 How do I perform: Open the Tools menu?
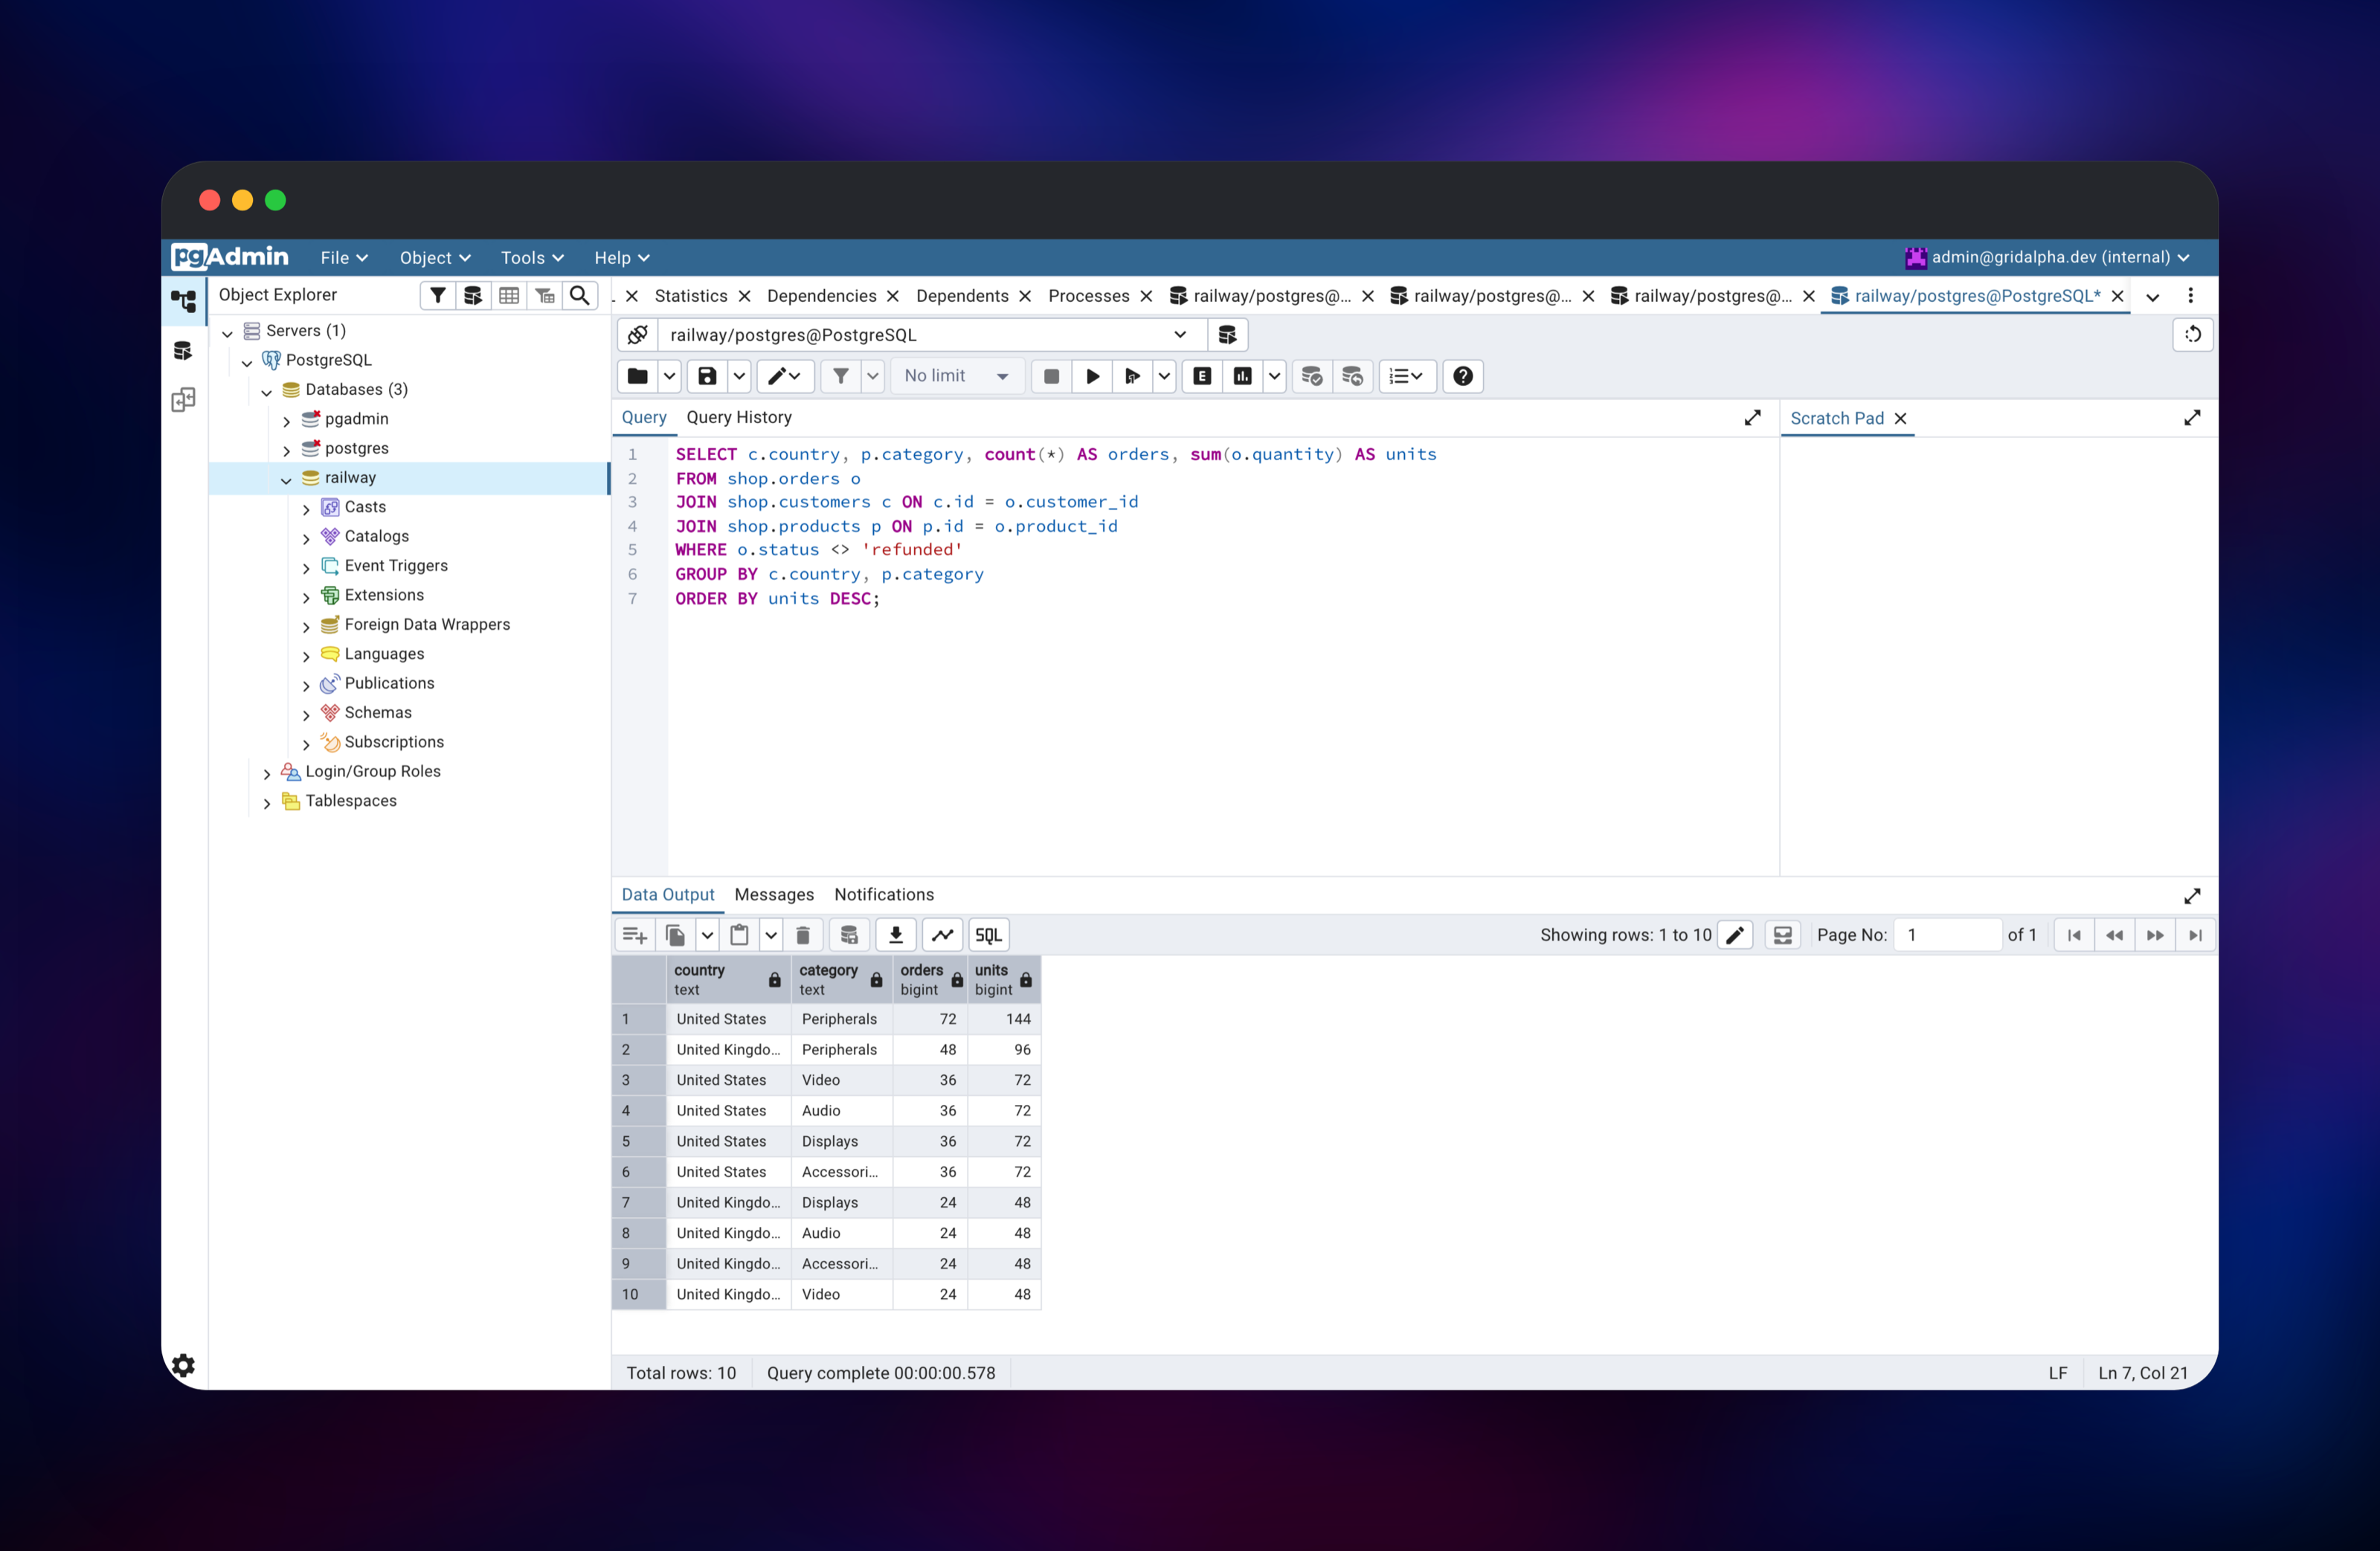532,258
